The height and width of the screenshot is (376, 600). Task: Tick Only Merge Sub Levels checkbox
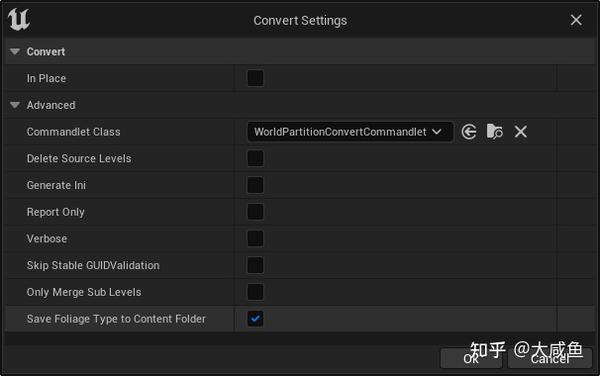255,292
